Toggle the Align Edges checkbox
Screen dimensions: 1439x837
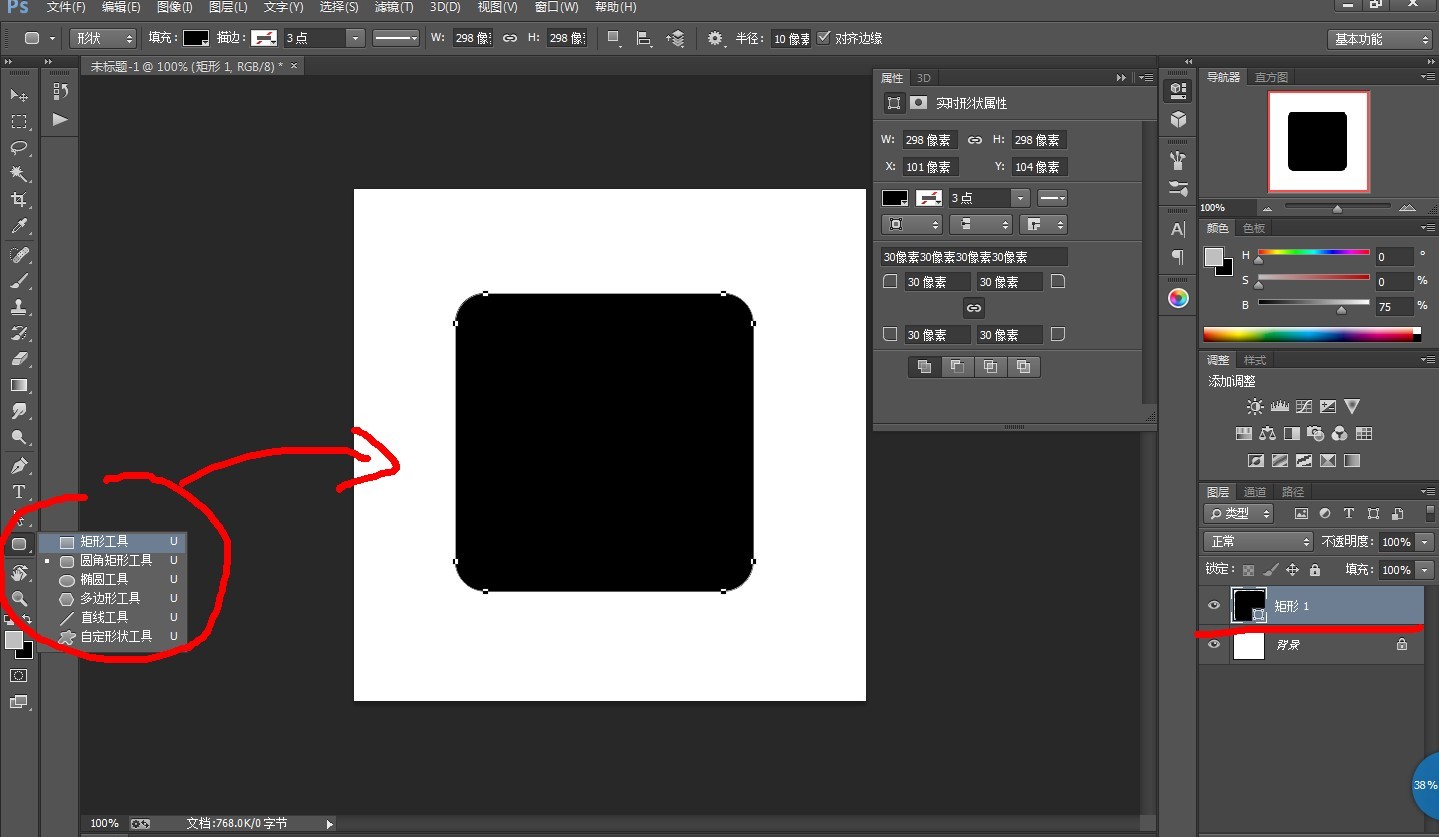click(x=824, y=38)
